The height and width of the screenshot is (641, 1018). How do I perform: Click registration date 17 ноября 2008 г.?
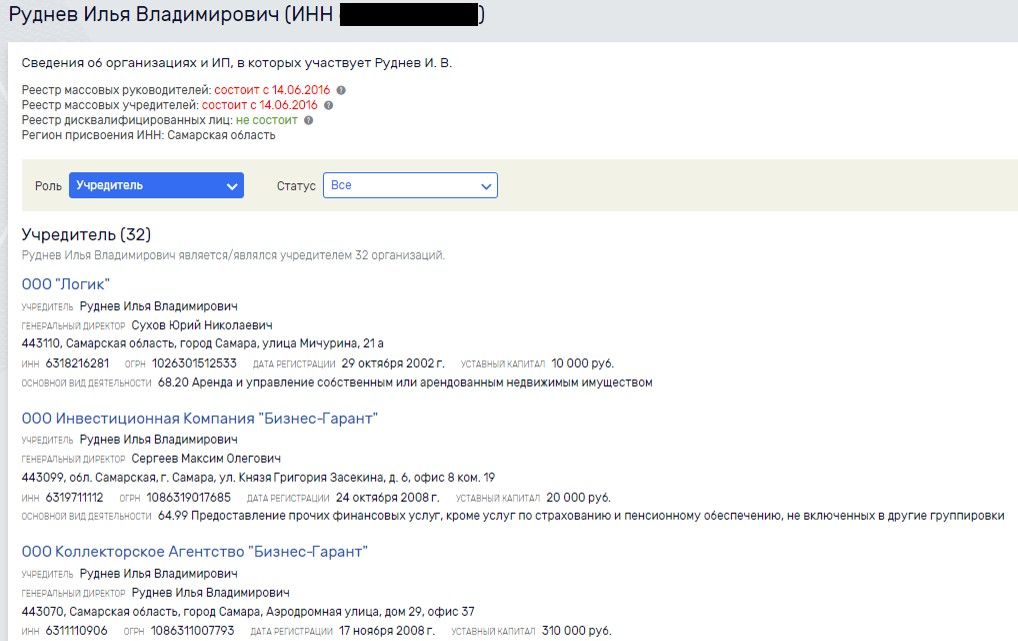tap(387, 631)
